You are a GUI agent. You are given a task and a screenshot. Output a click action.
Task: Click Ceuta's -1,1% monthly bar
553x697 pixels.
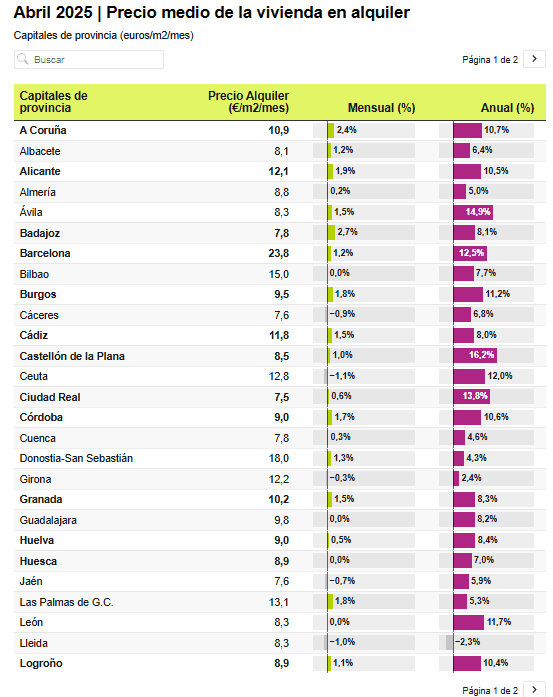(x=326, y=377)
